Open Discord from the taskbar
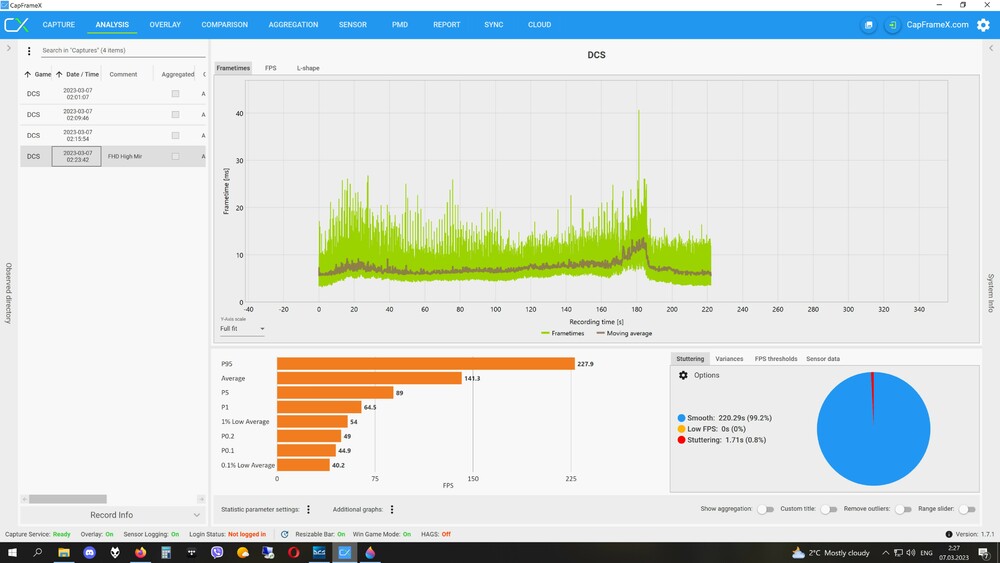Screen dimensions: 1000x563 click(89, 553)
